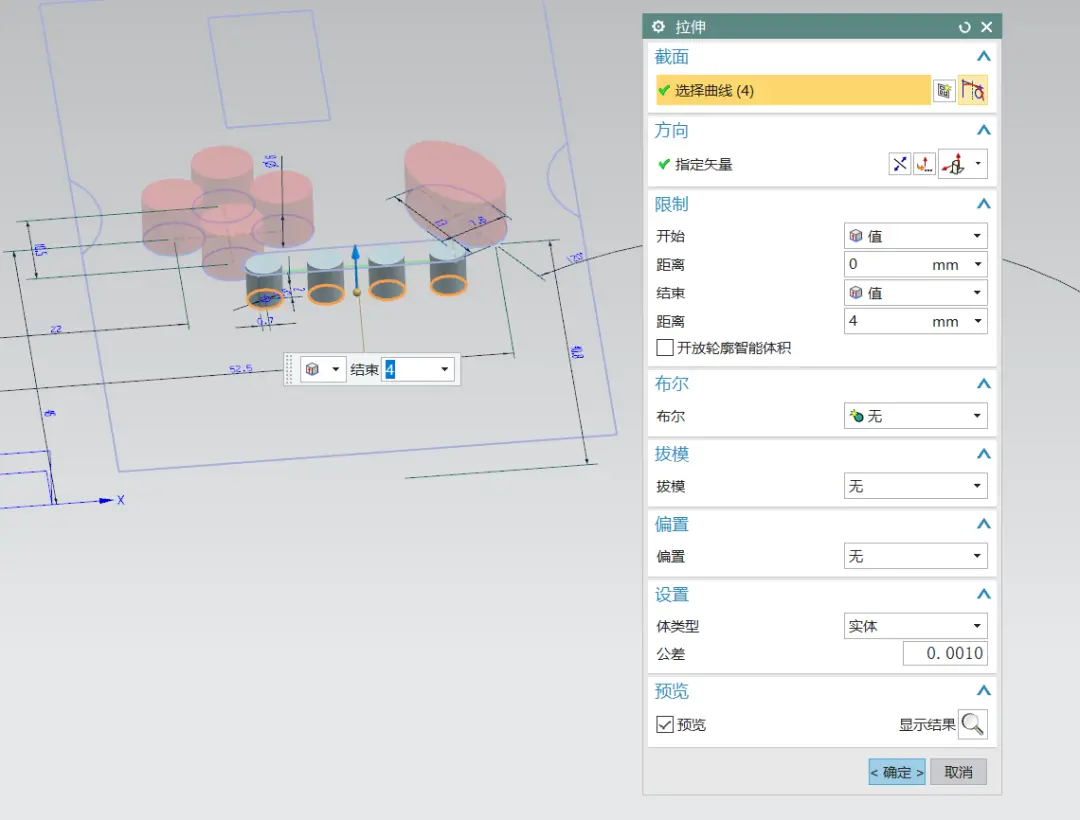Select the 22 dimension in the sketch

point(56,329)
